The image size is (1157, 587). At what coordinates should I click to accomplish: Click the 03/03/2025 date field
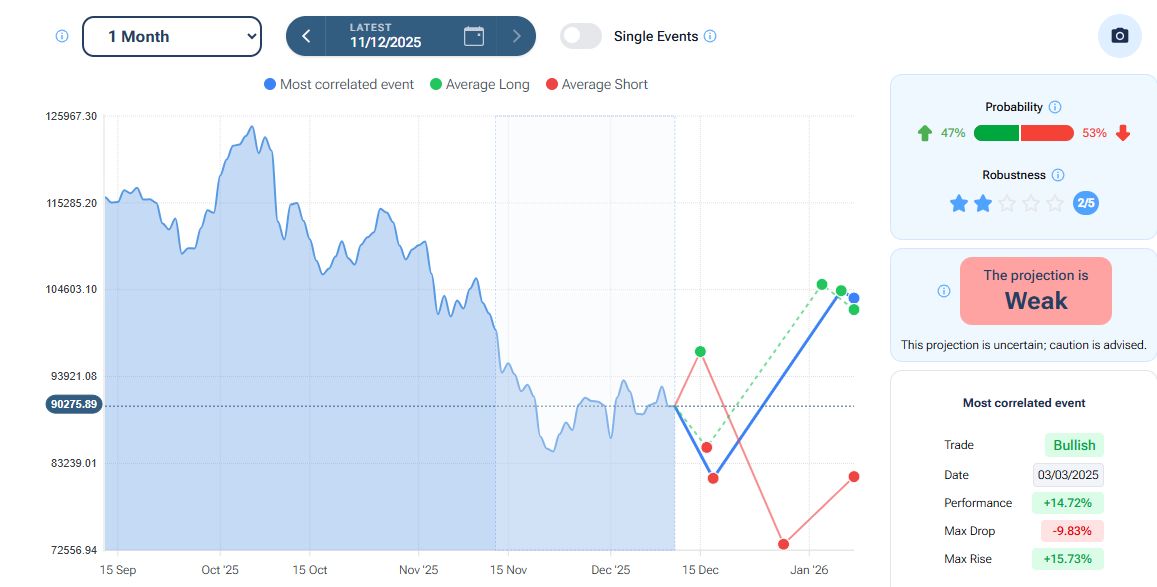tap(1068, 475)
